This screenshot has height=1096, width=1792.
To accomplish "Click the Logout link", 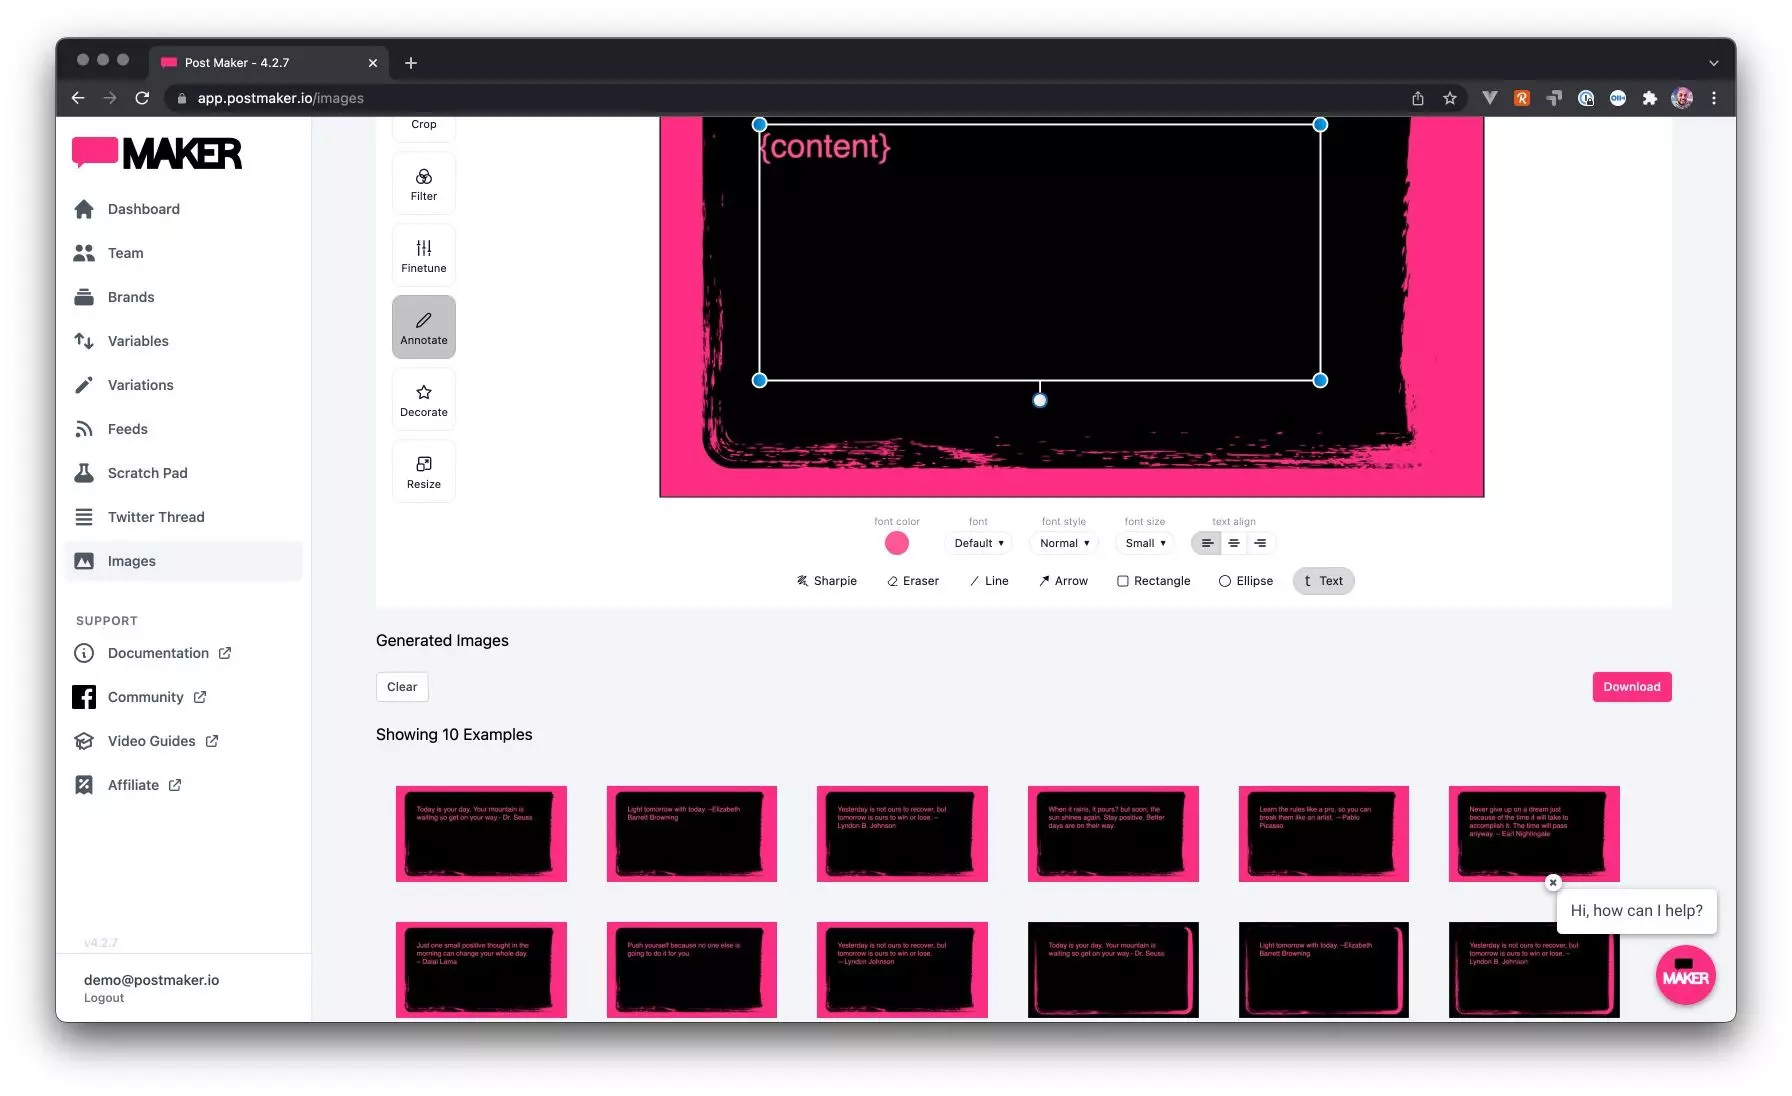I will click(x=104, y=998).
